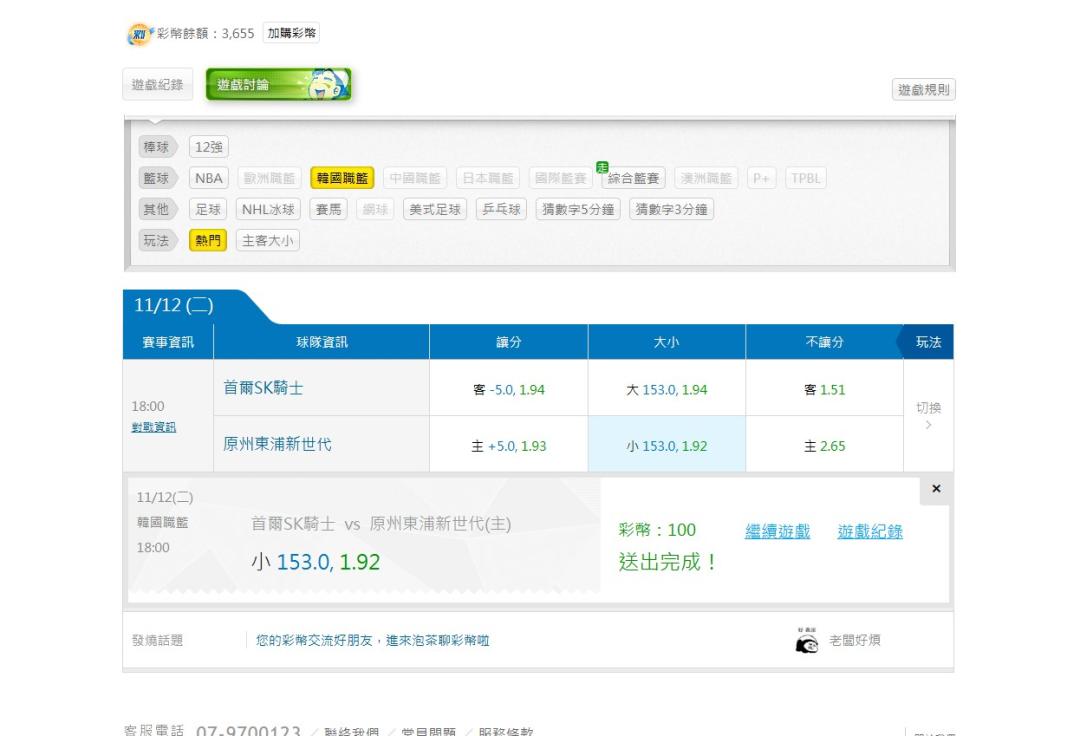Open the hot topic discussion link
This screenshot has height=736, width=1080.
click(x=373, y=641)
